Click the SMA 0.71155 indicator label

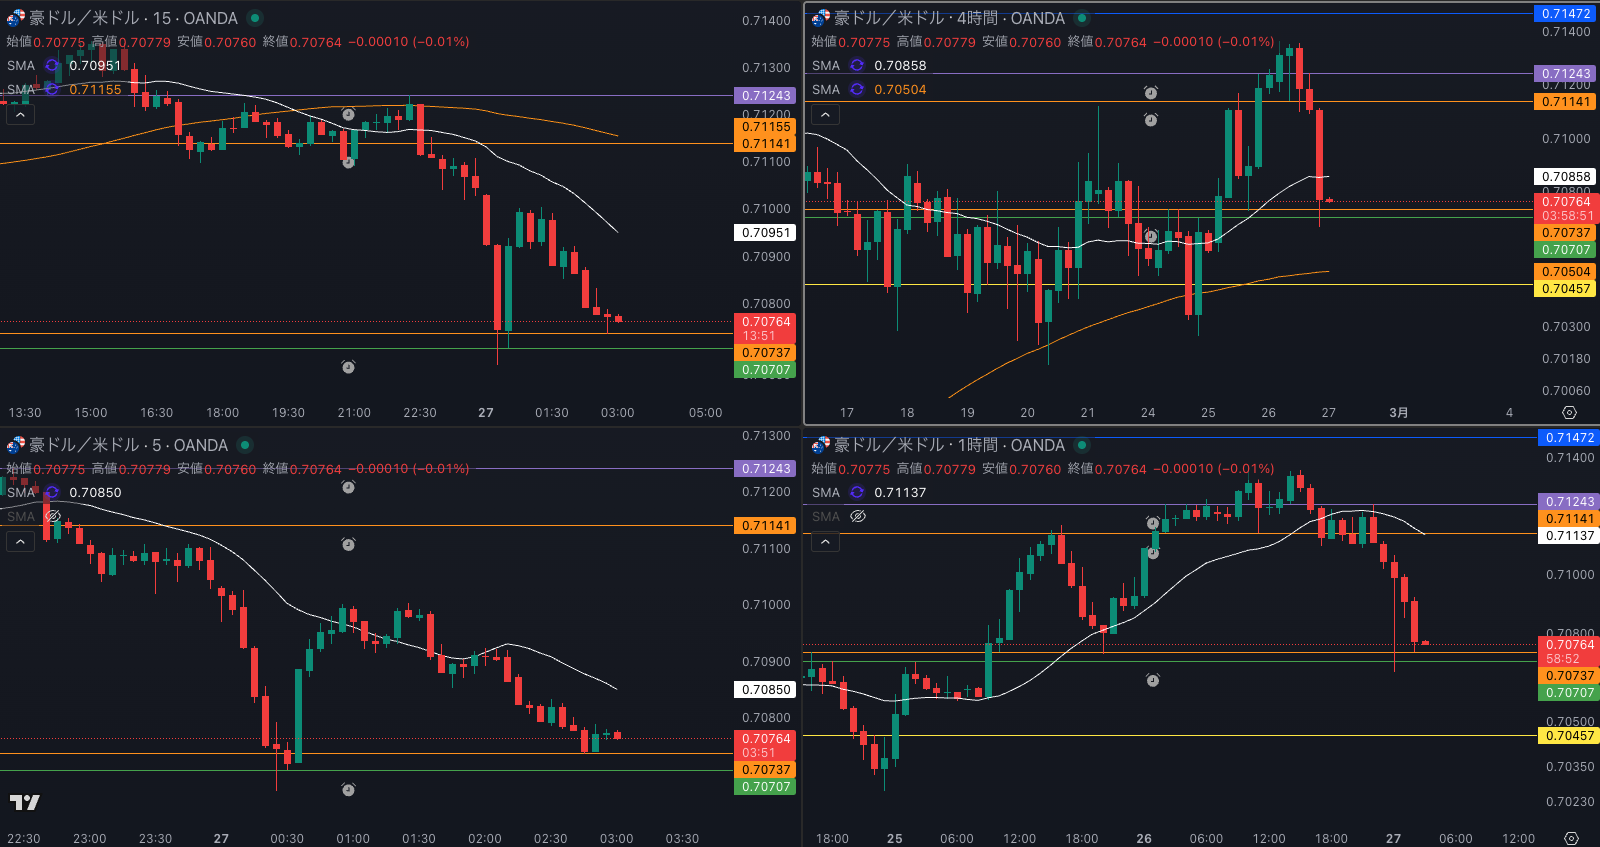point(21,89)
